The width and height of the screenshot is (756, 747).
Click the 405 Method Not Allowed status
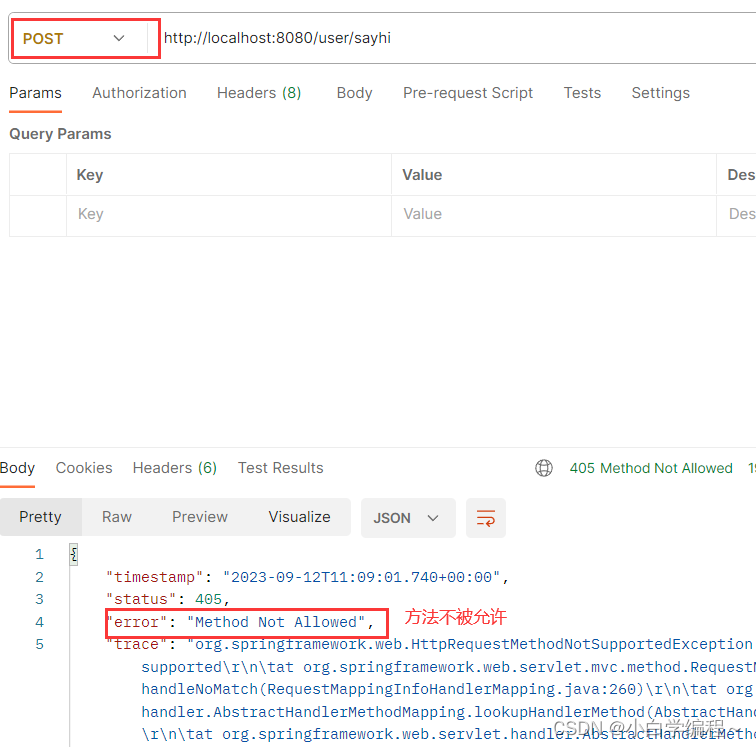[x=651, y=468]
